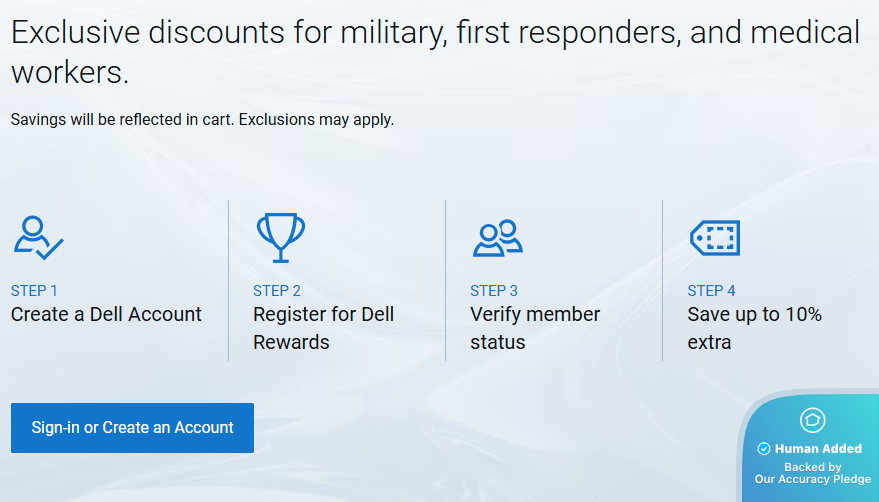Click the STEP 1 label

coord(34,291)
